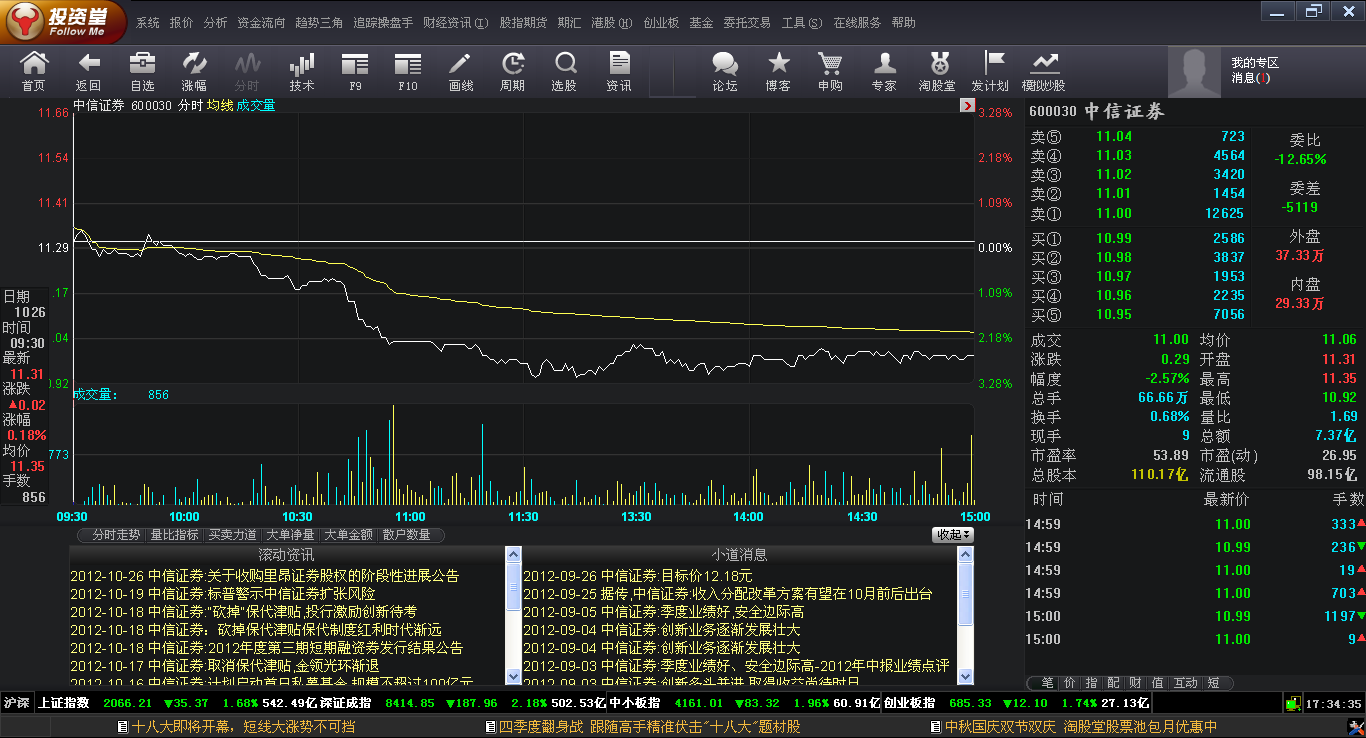
Task: Open 专家 expert person icon
Action: (884, 71)
